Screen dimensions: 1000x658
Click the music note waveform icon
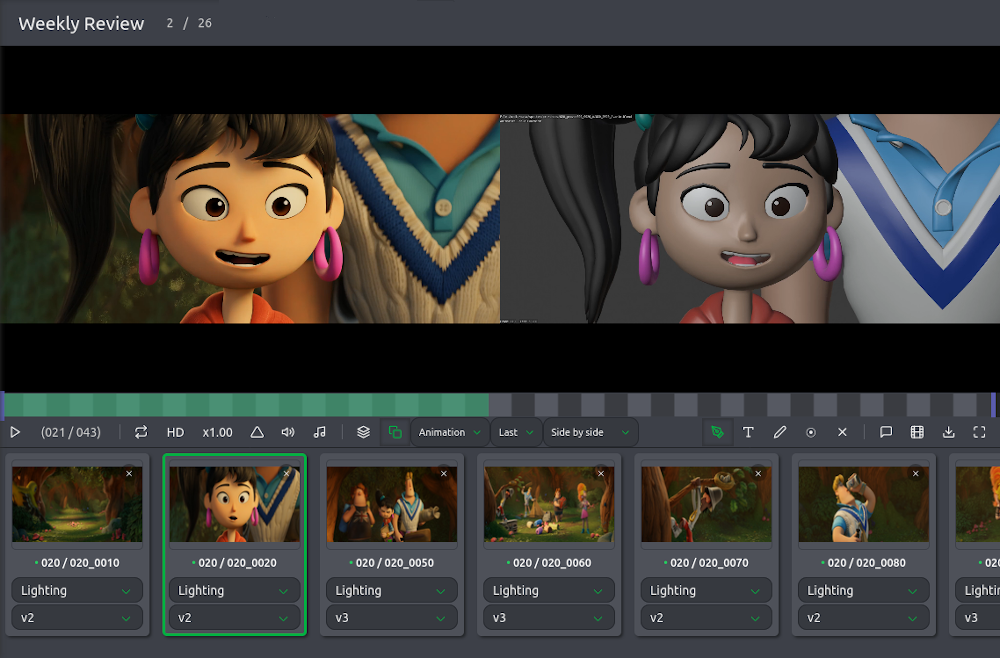click(320, 432)
